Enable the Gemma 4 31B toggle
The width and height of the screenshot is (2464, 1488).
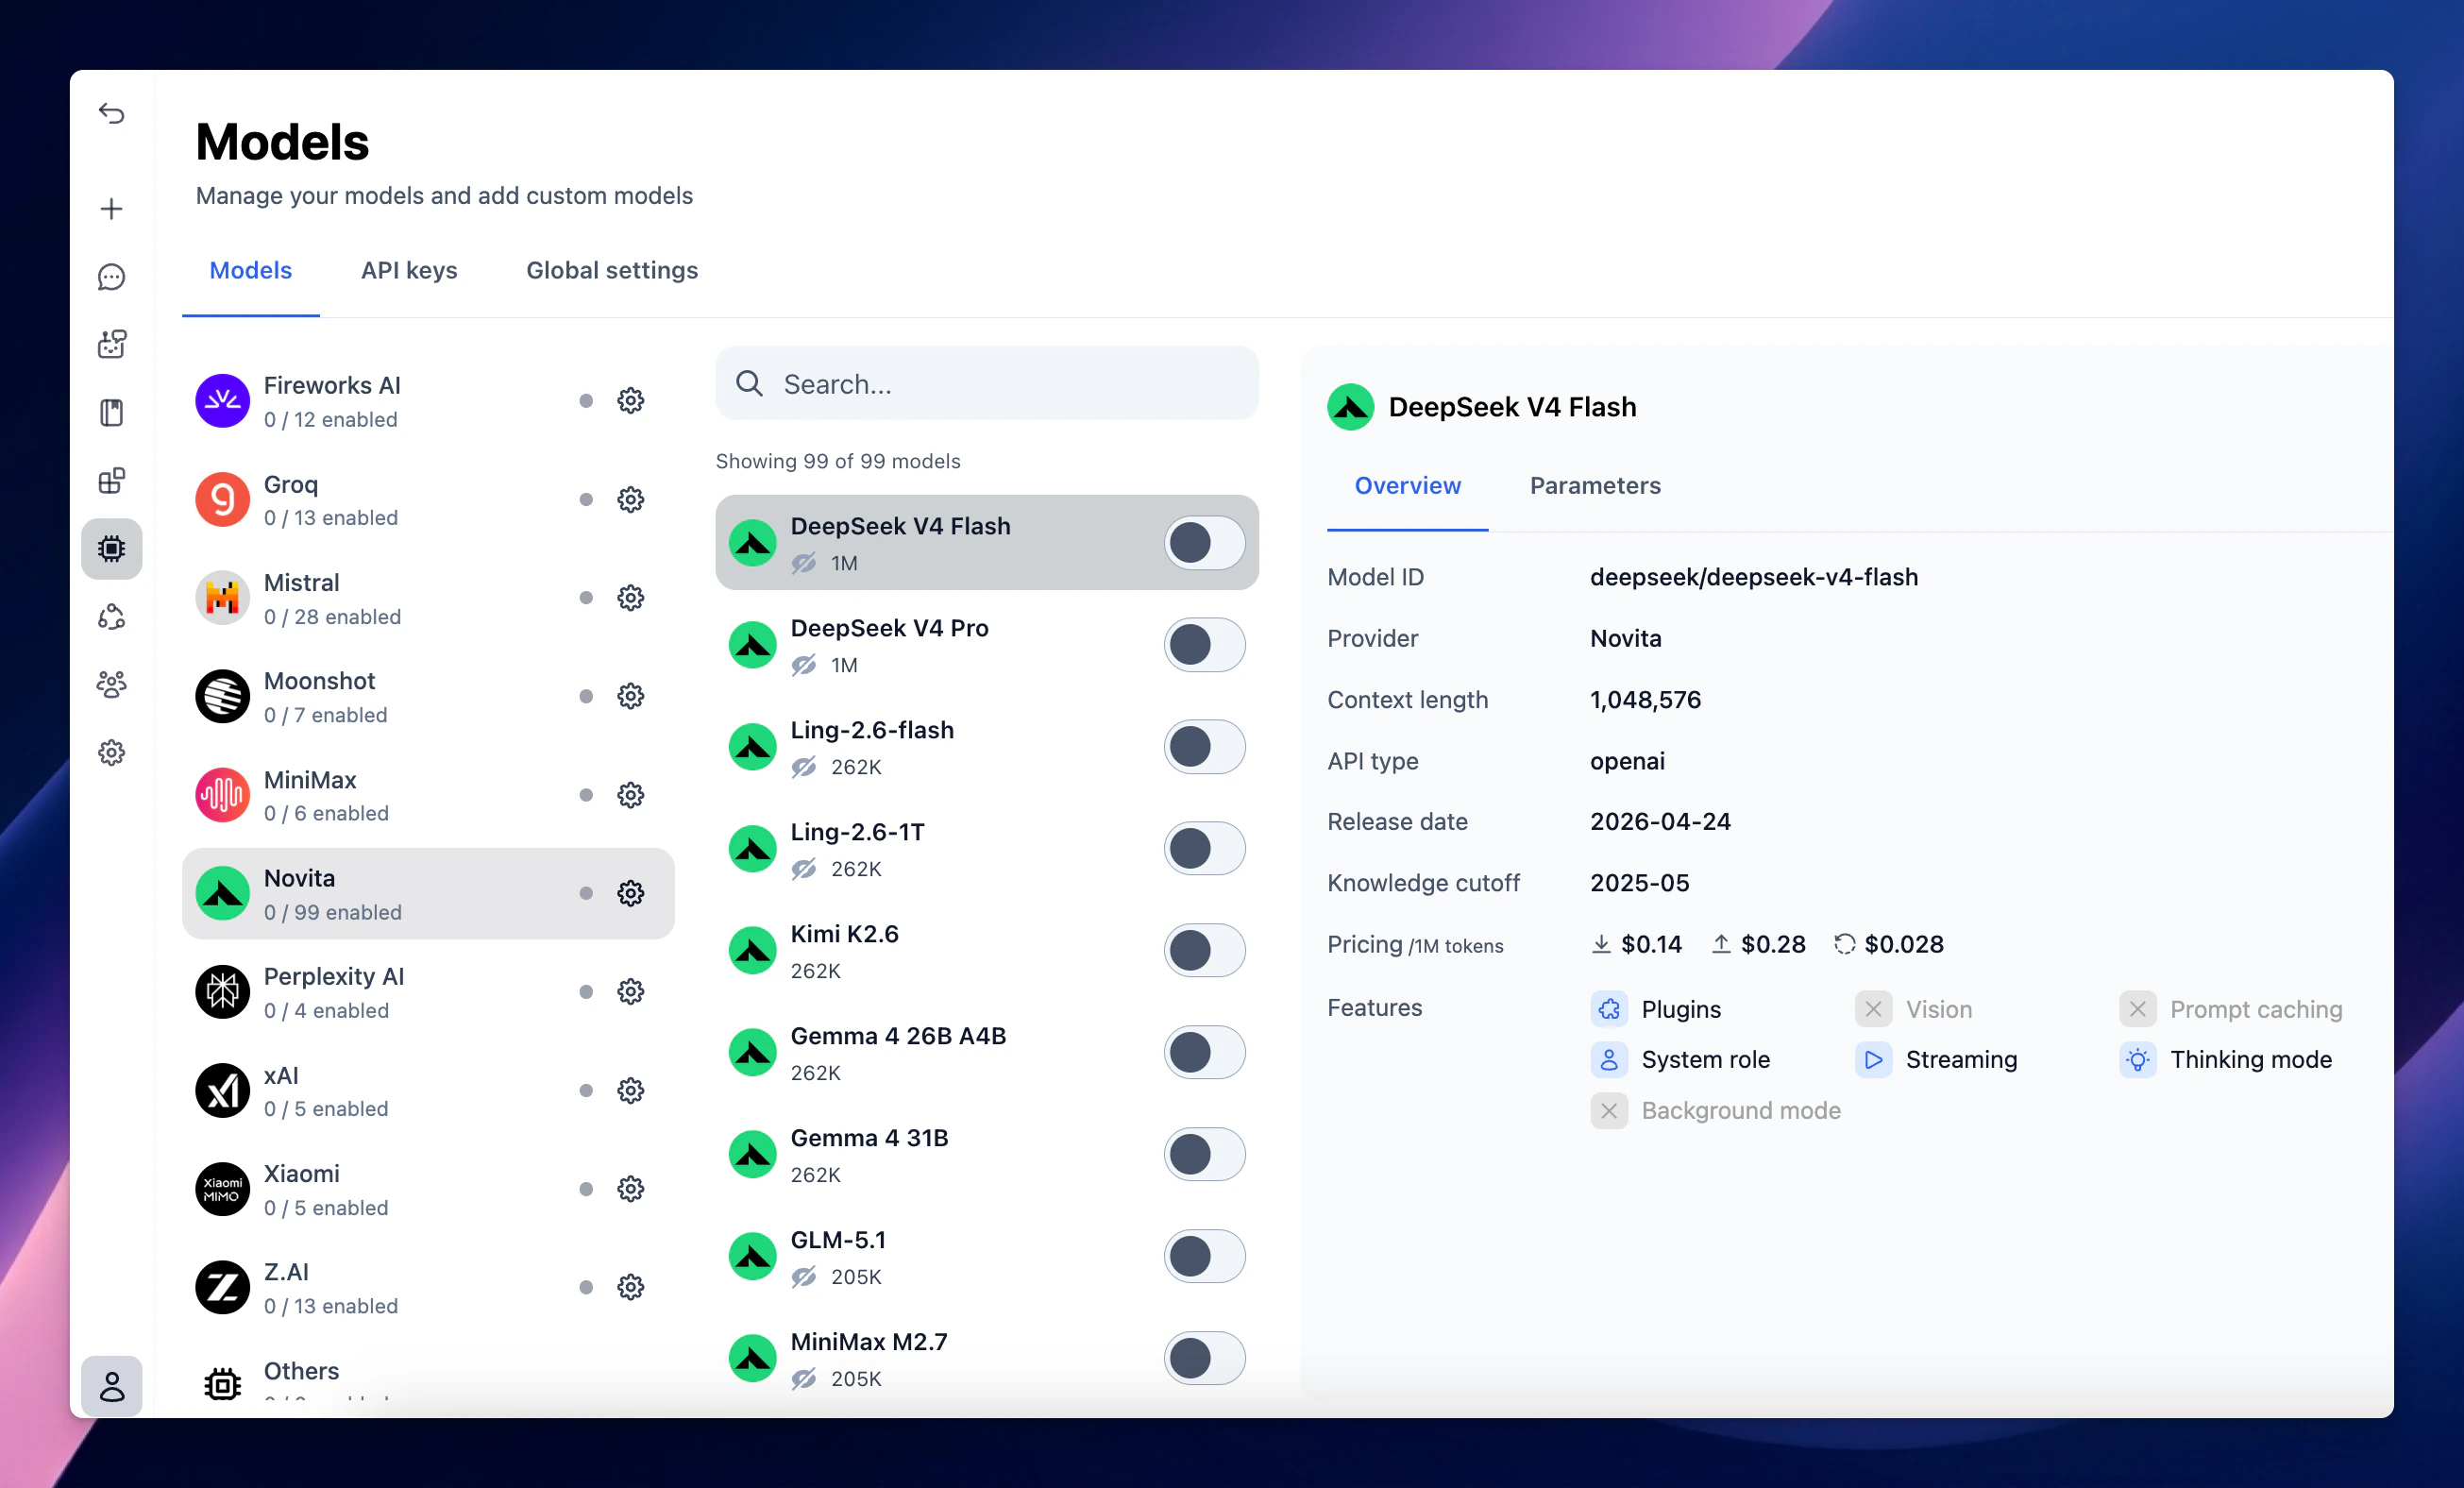click(1204, 1155)
